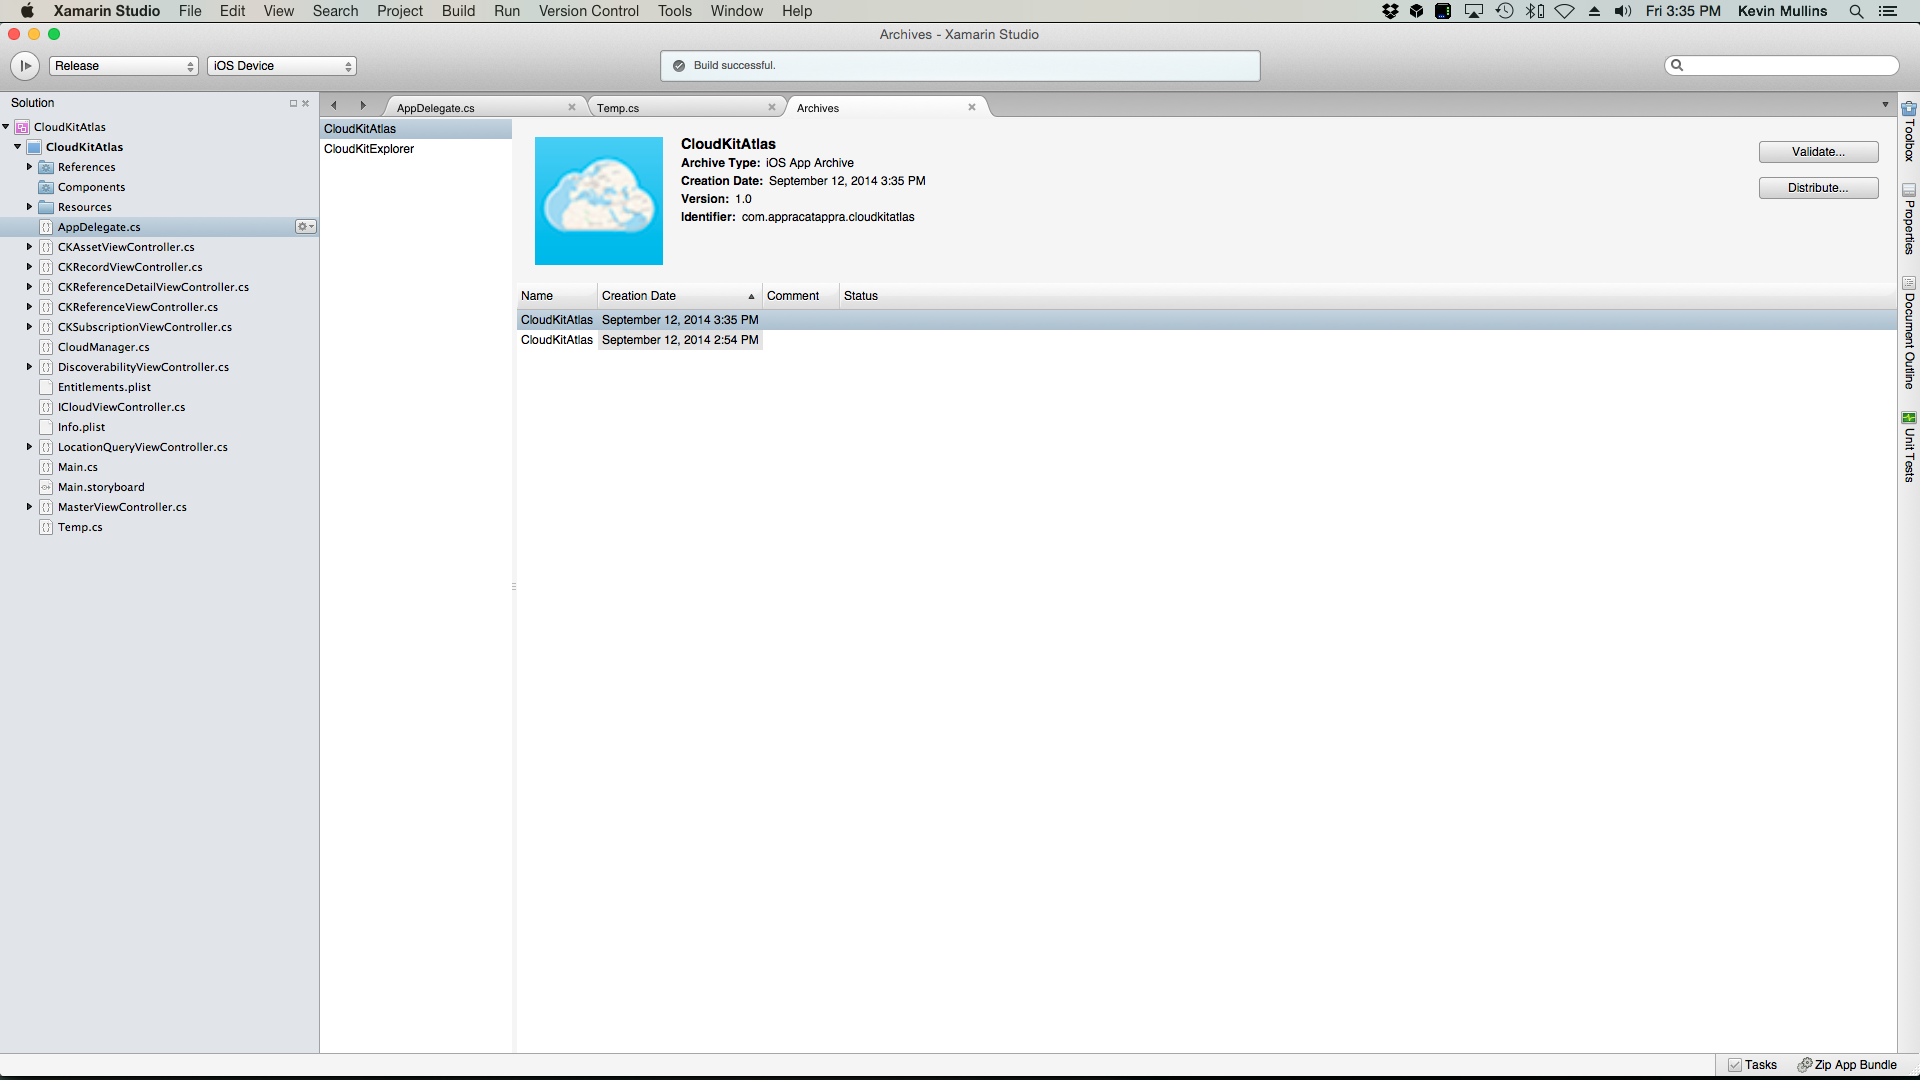
Task: Open the Tasks pad in status bar
Action: point(1752,1065)
